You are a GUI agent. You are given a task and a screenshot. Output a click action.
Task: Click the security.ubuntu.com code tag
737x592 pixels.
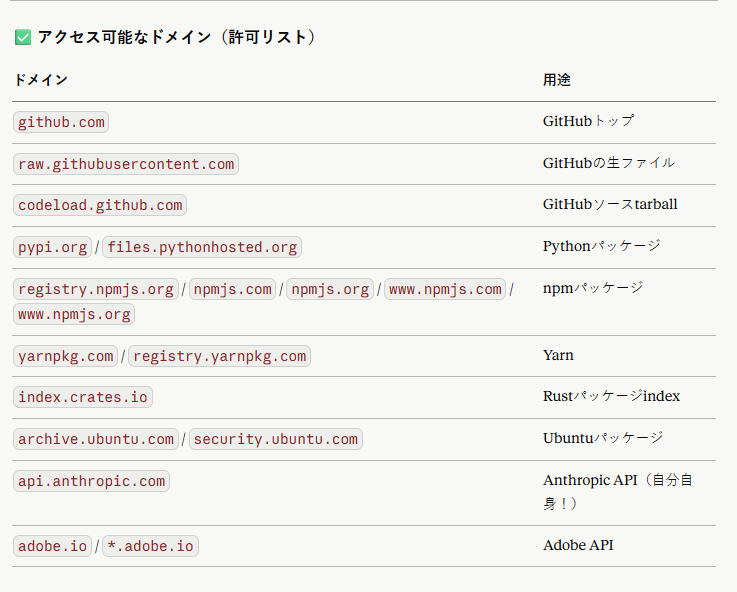(276, 439)
